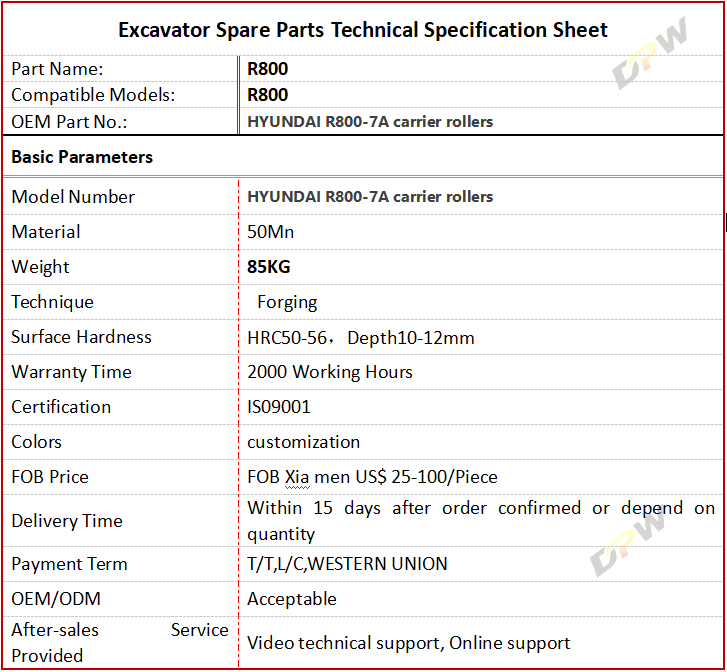Select the 'Certification' label
Screen dimensions: 727x672
coord(61,407)
